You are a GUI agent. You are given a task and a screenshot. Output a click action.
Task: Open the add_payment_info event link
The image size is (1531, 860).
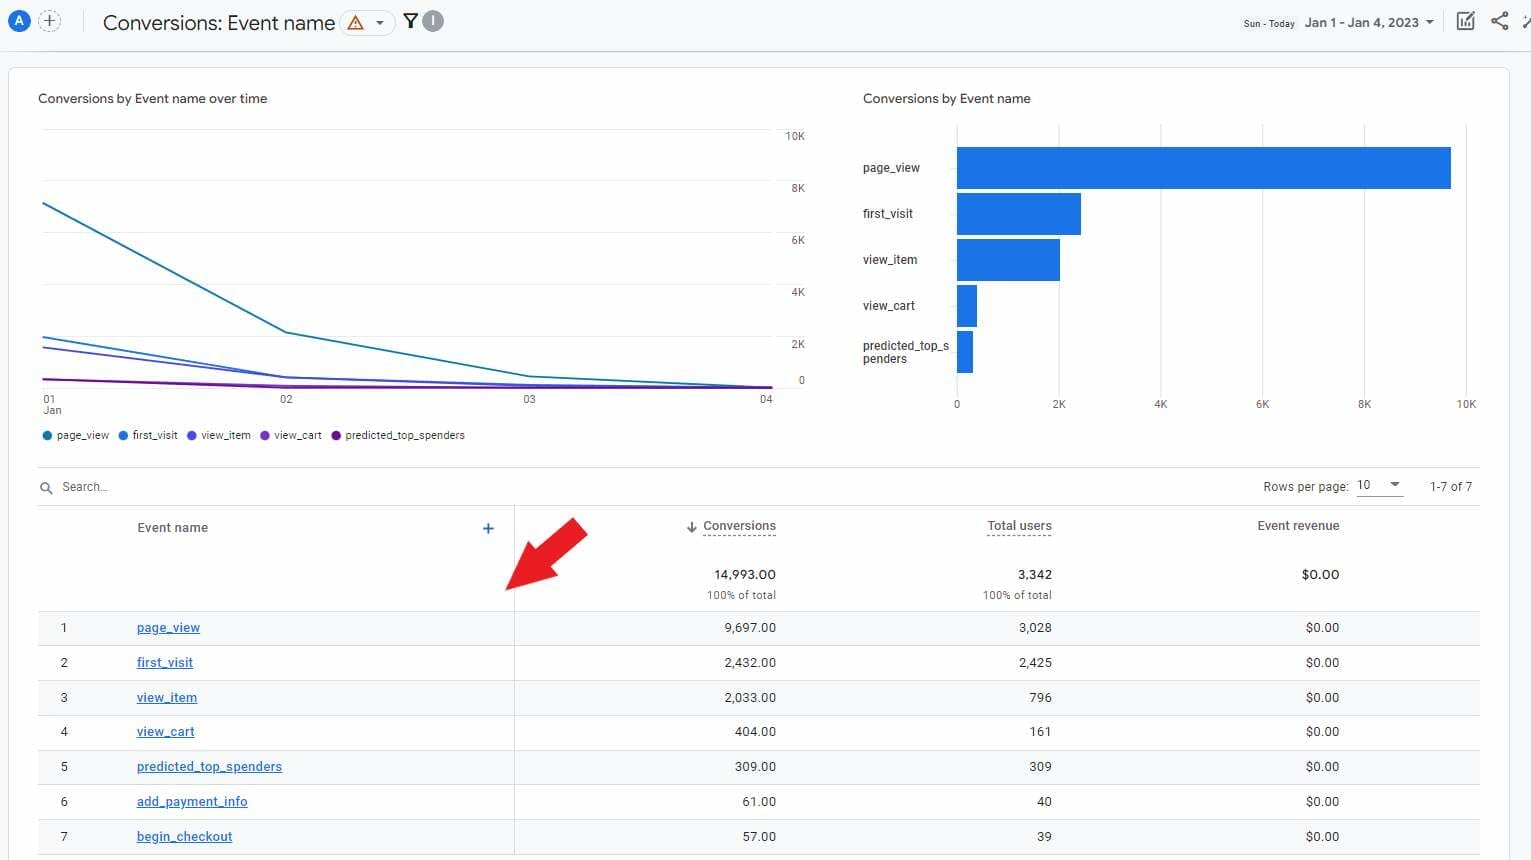point(192,801)
